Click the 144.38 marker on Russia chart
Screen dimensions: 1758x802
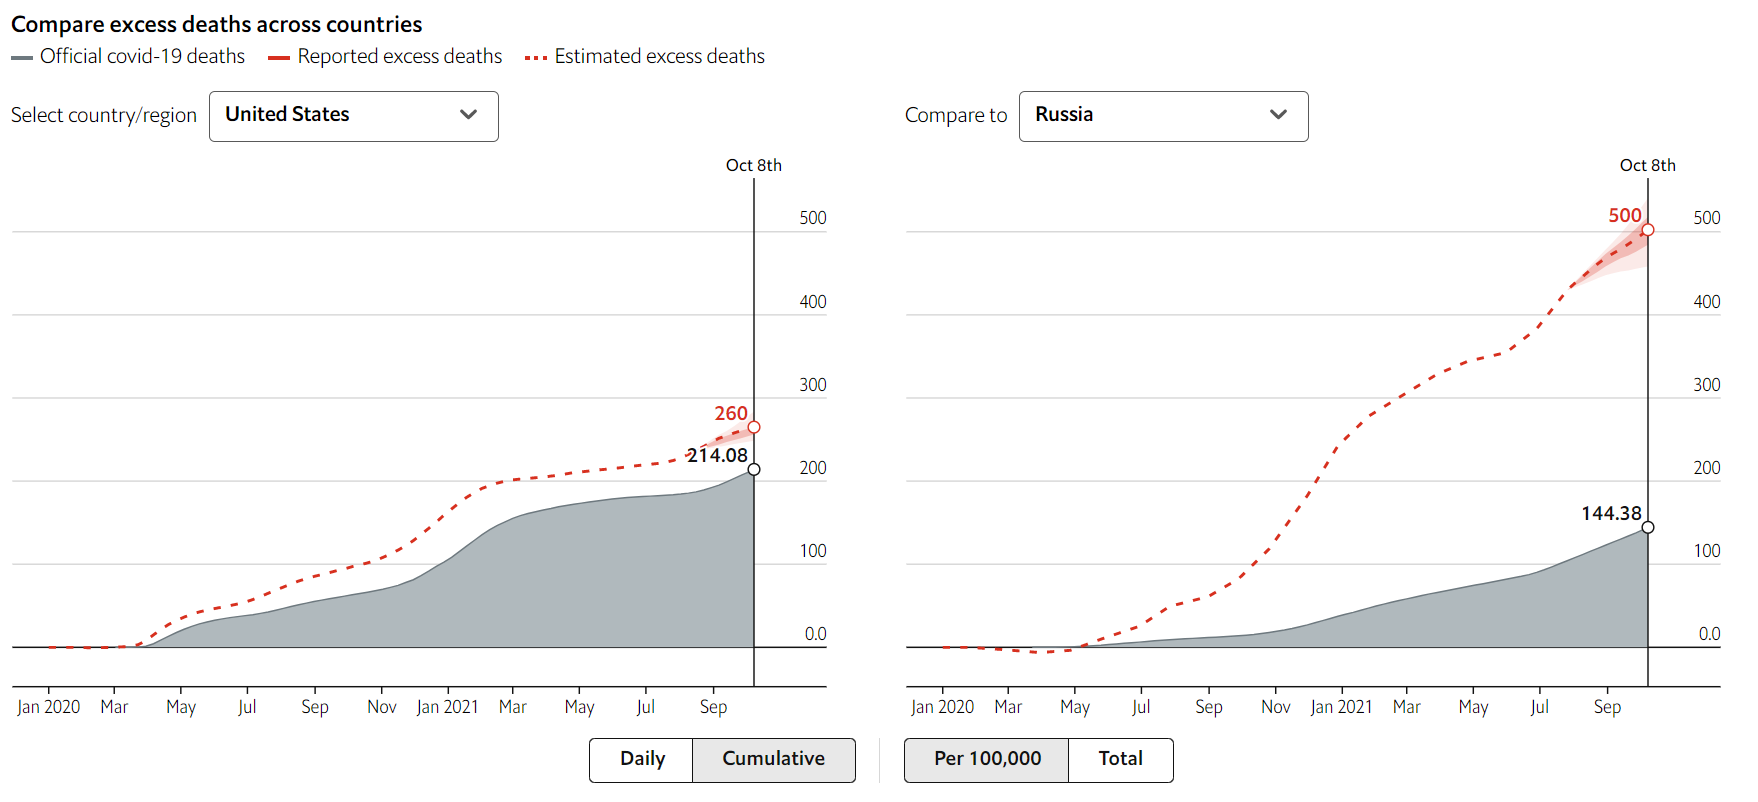click(x=1648, y=527)
